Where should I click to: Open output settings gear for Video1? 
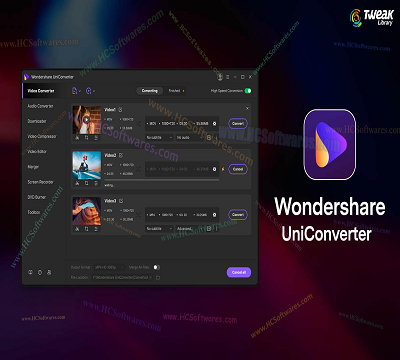pos(214,123)
